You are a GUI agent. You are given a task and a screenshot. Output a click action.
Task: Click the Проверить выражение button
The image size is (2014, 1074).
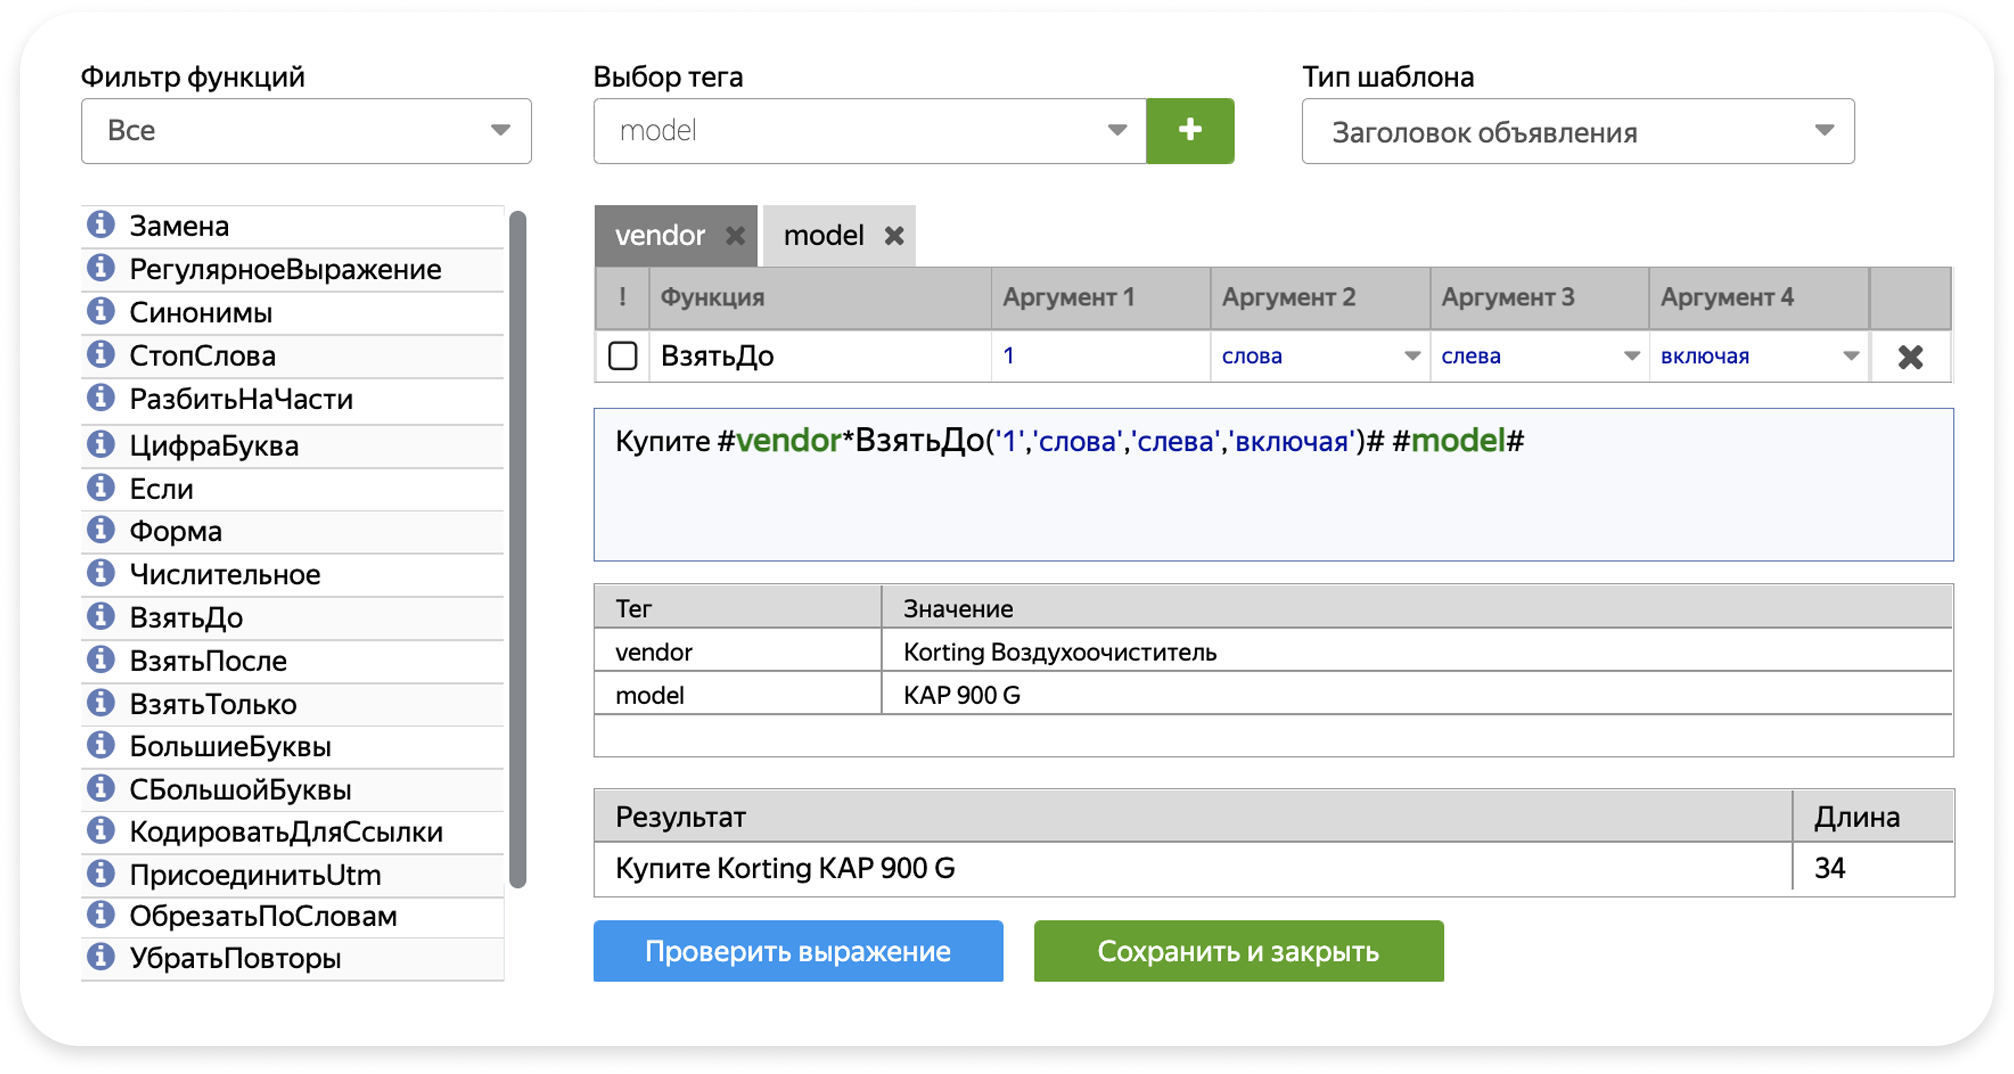(x=797, y=951)
